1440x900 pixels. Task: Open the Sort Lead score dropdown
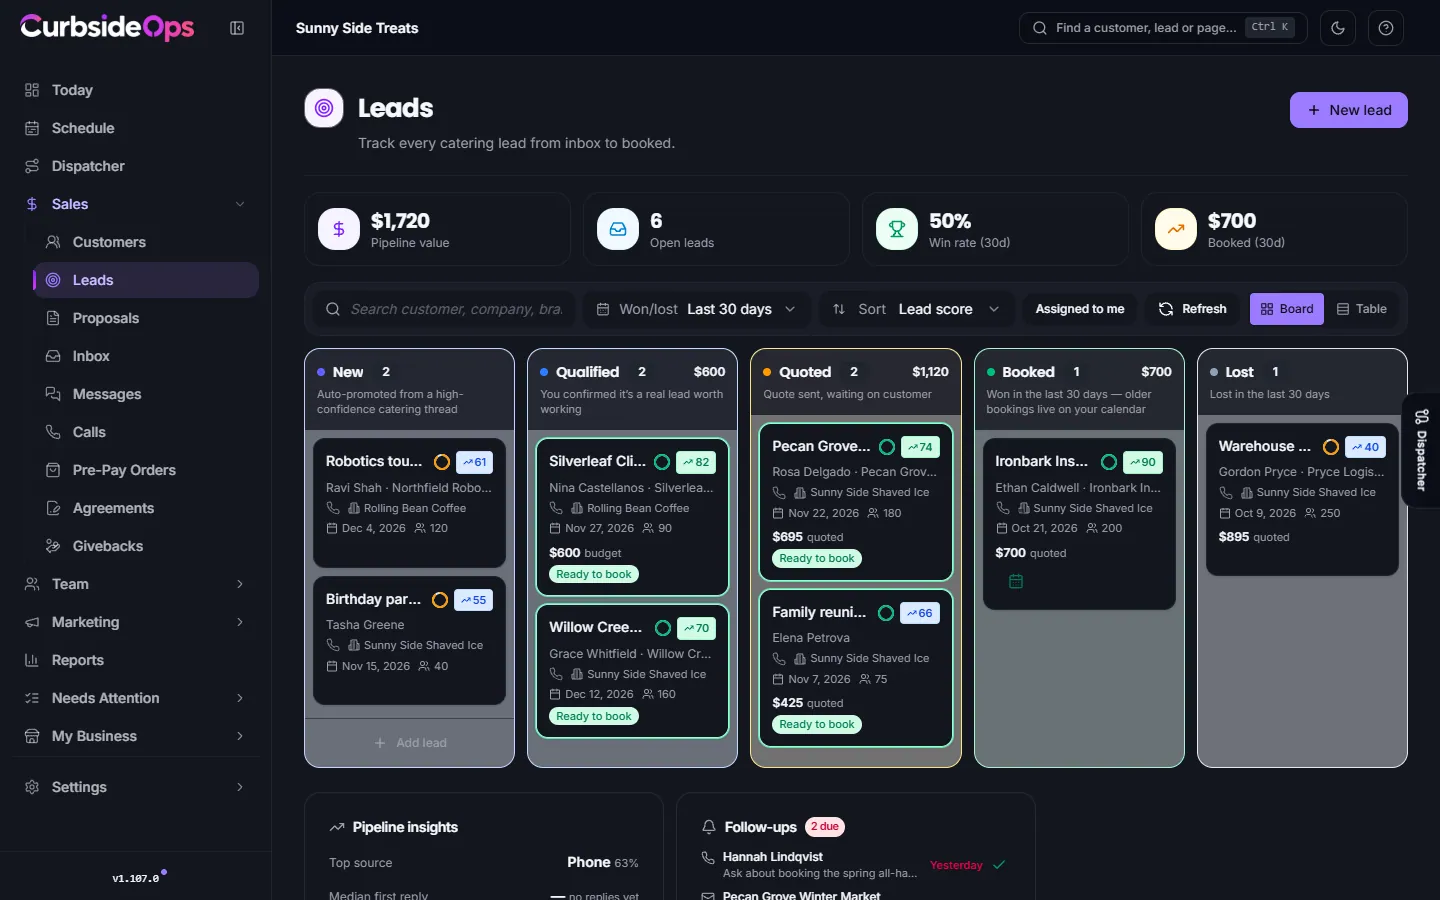click(917, 309)
